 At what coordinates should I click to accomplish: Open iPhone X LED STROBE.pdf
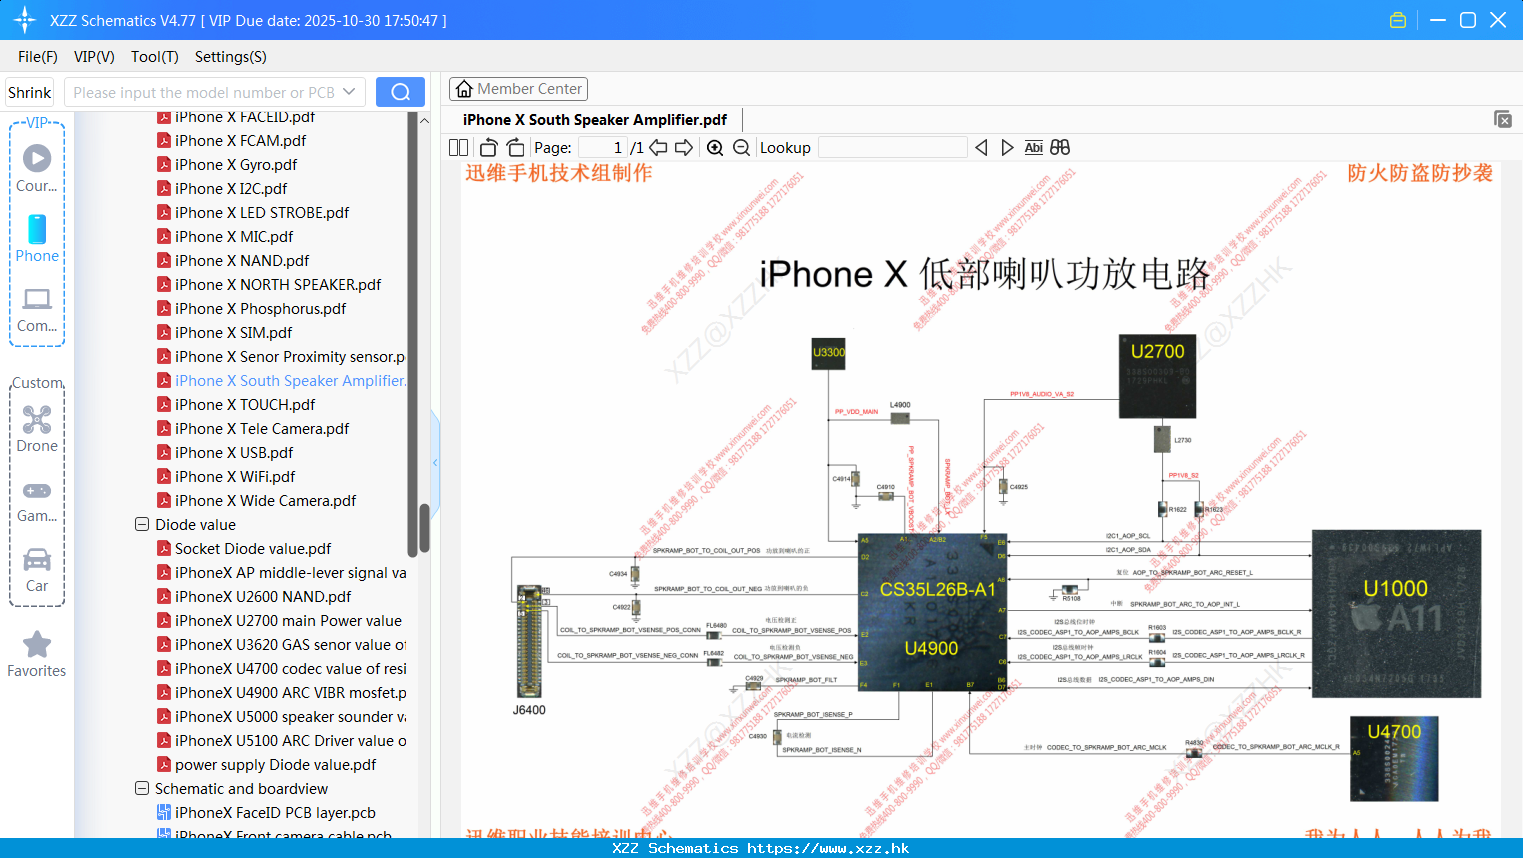coord(262,213)
